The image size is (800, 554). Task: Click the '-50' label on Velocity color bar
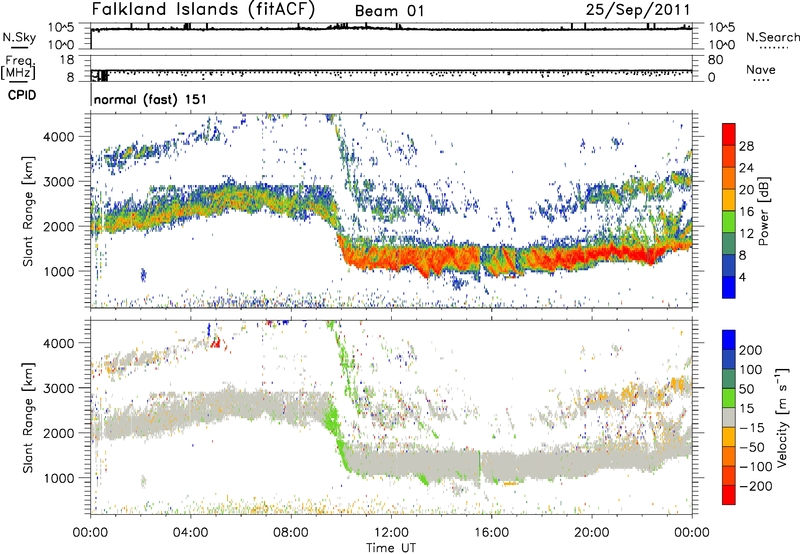point(751,447)
